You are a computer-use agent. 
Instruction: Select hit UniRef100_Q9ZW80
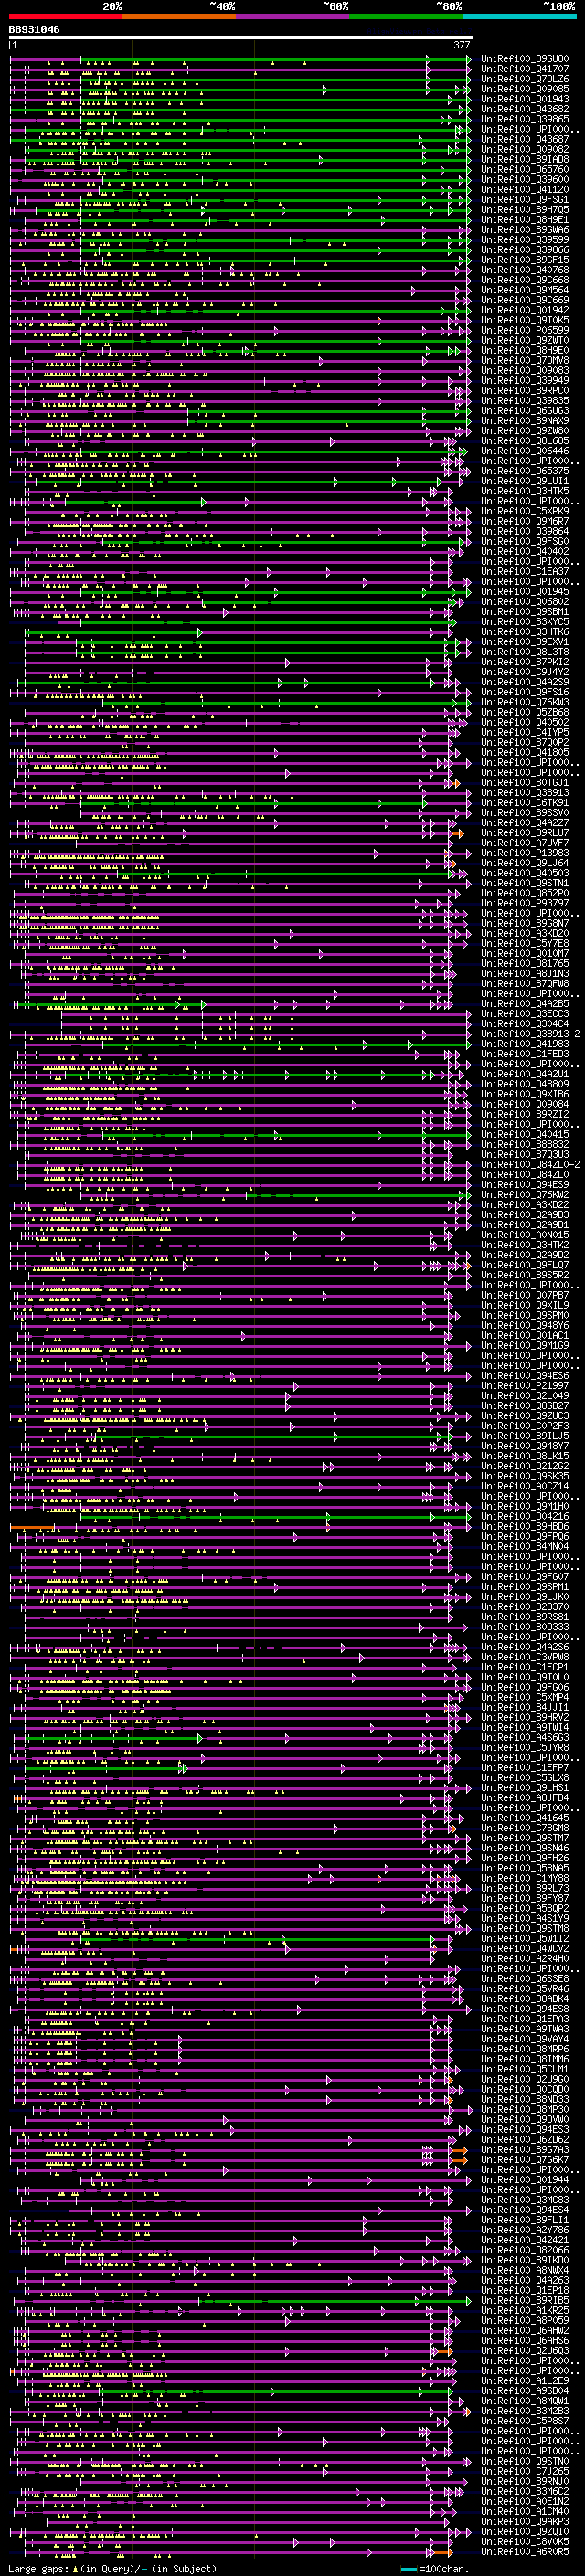click(x=525, y=431)
